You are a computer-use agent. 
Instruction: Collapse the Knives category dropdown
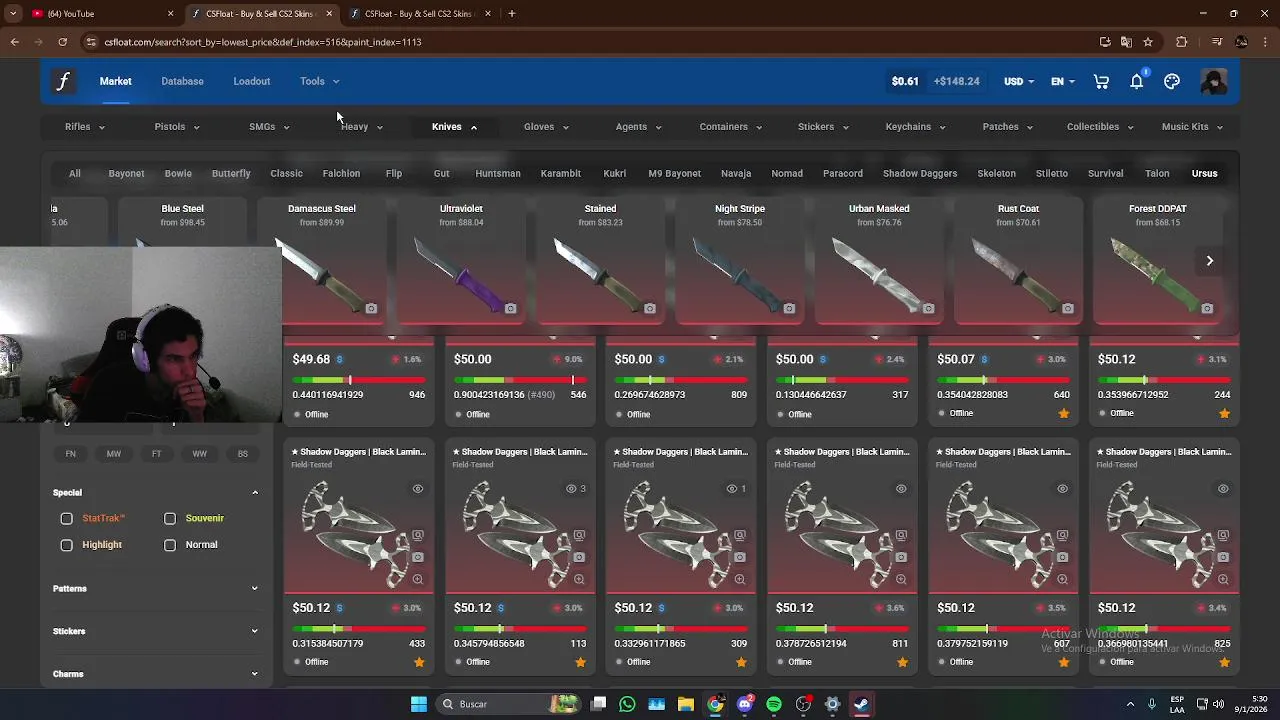tap(454, 127)
